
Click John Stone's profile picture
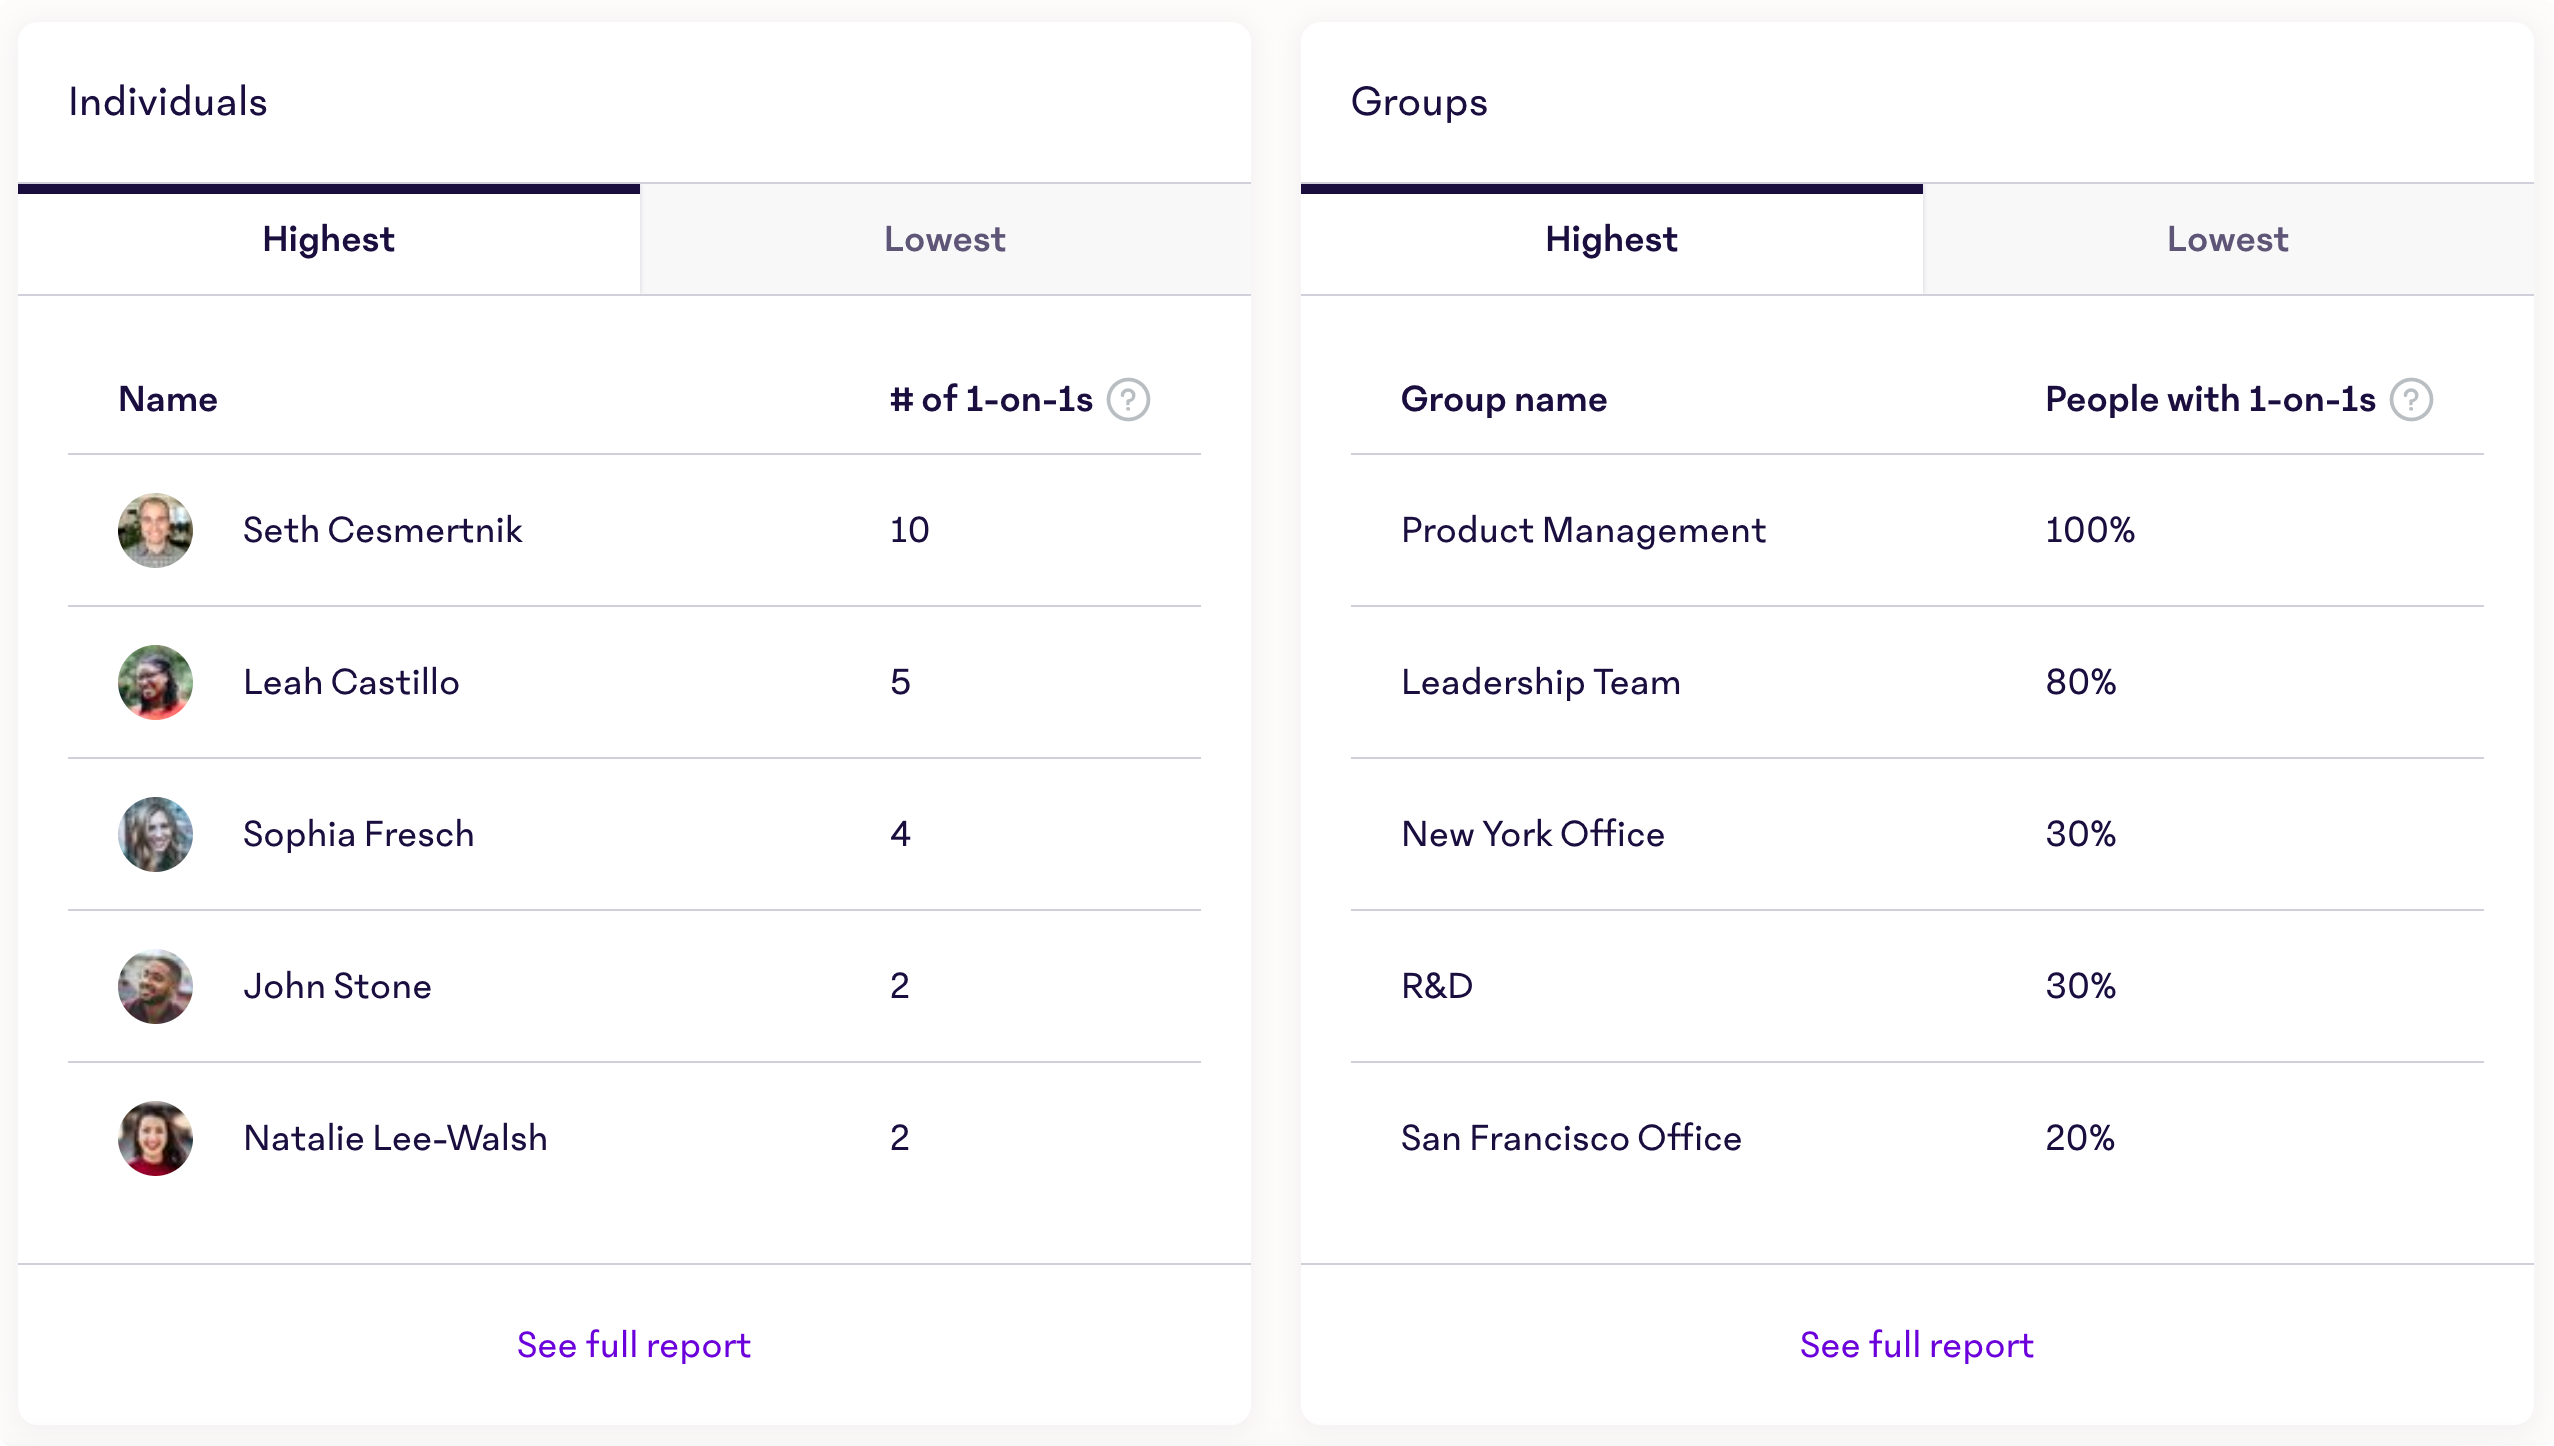pos(155,986)
